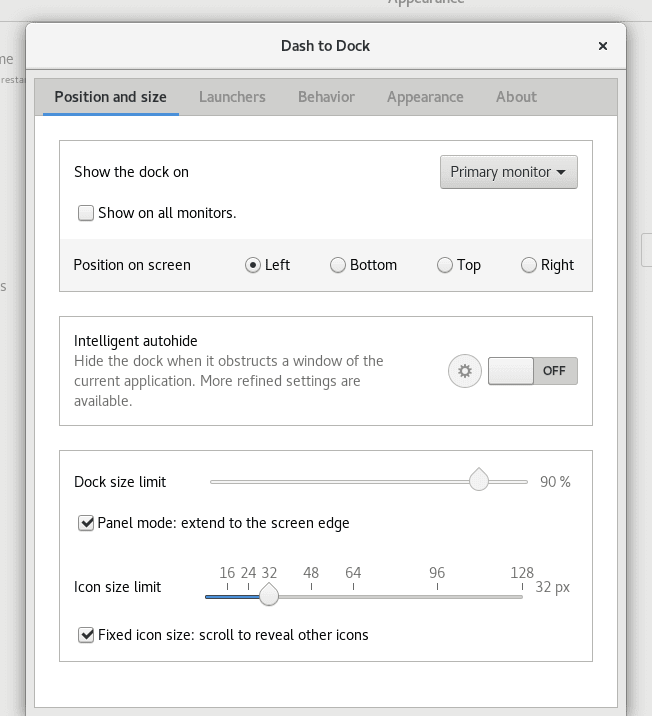
Task: Click the Icon size limit slider handle
Action: tap(269, 595)
